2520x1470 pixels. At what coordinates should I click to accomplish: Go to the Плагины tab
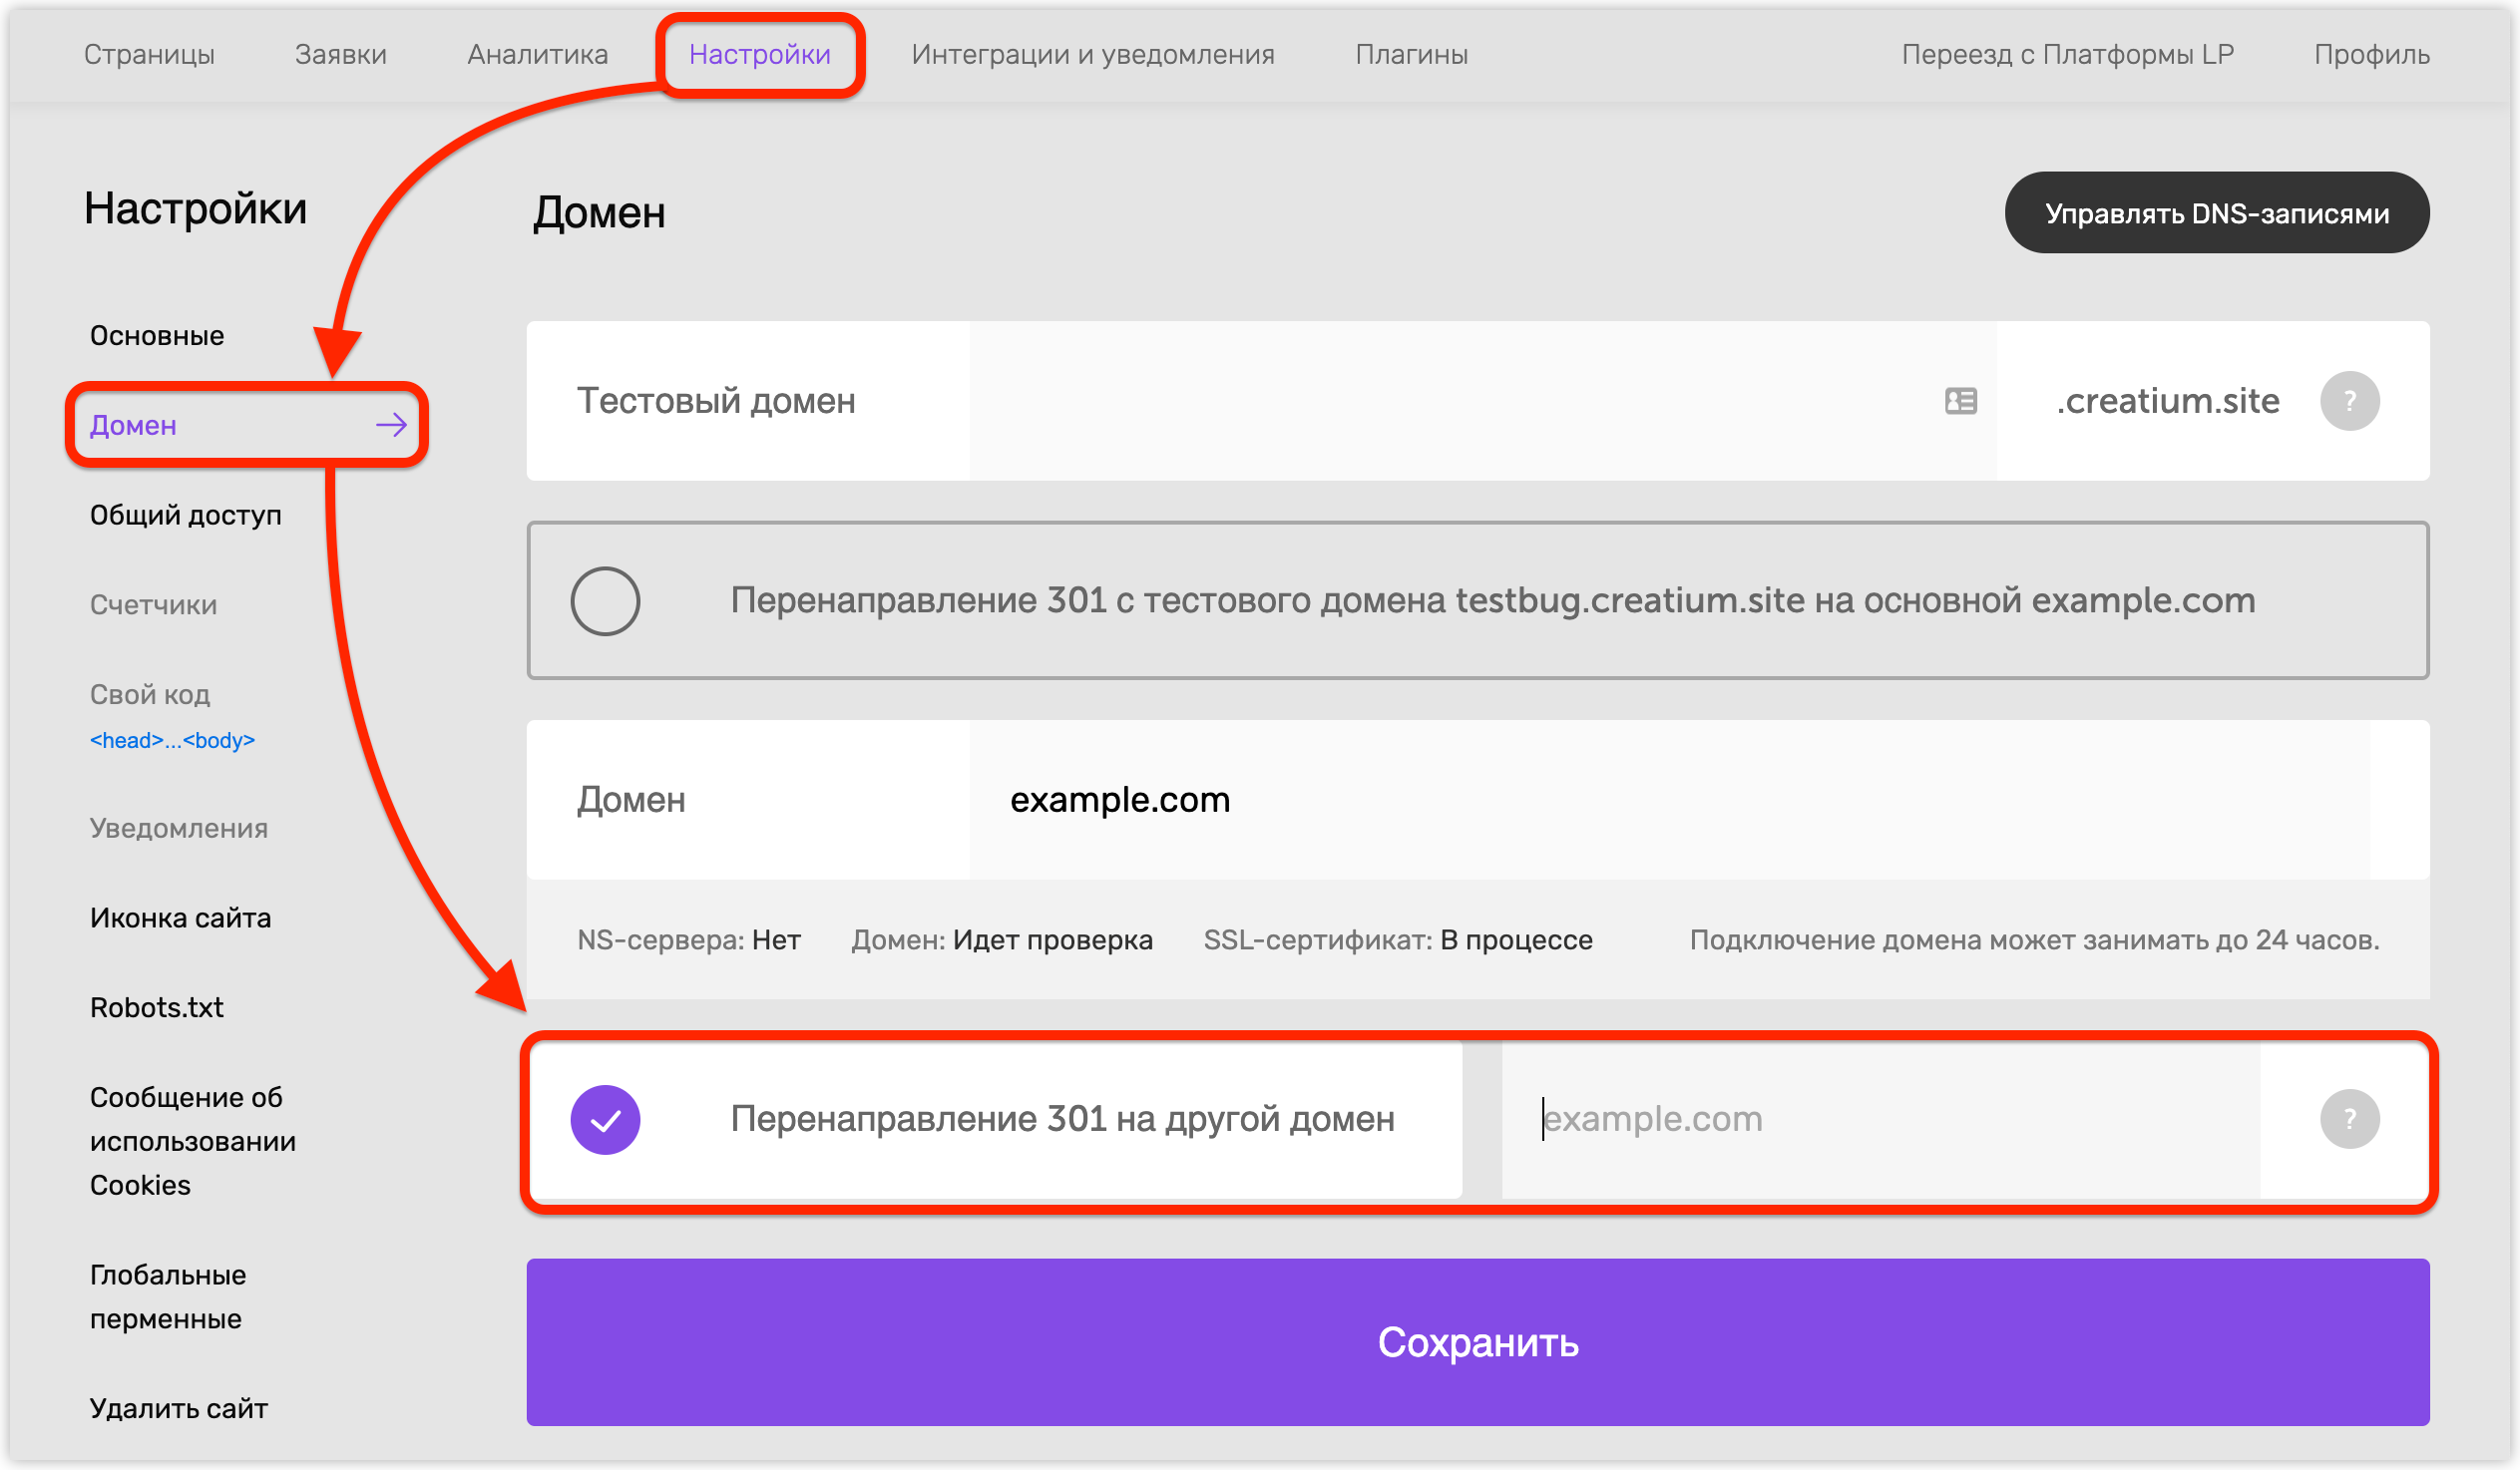click(x=1412, y=54)
